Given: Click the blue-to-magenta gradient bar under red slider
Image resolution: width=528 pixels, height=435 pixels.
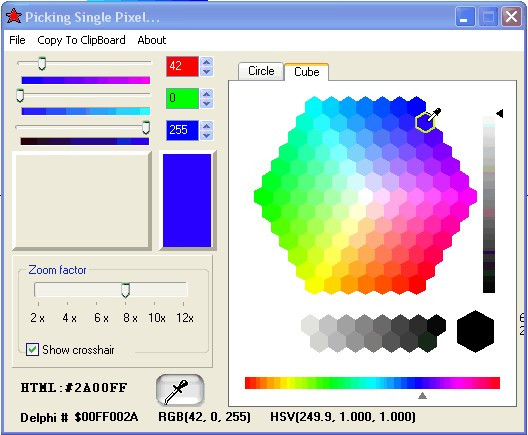Looking at the screenshot, I should pyautogui.click(x=86, y=80).
